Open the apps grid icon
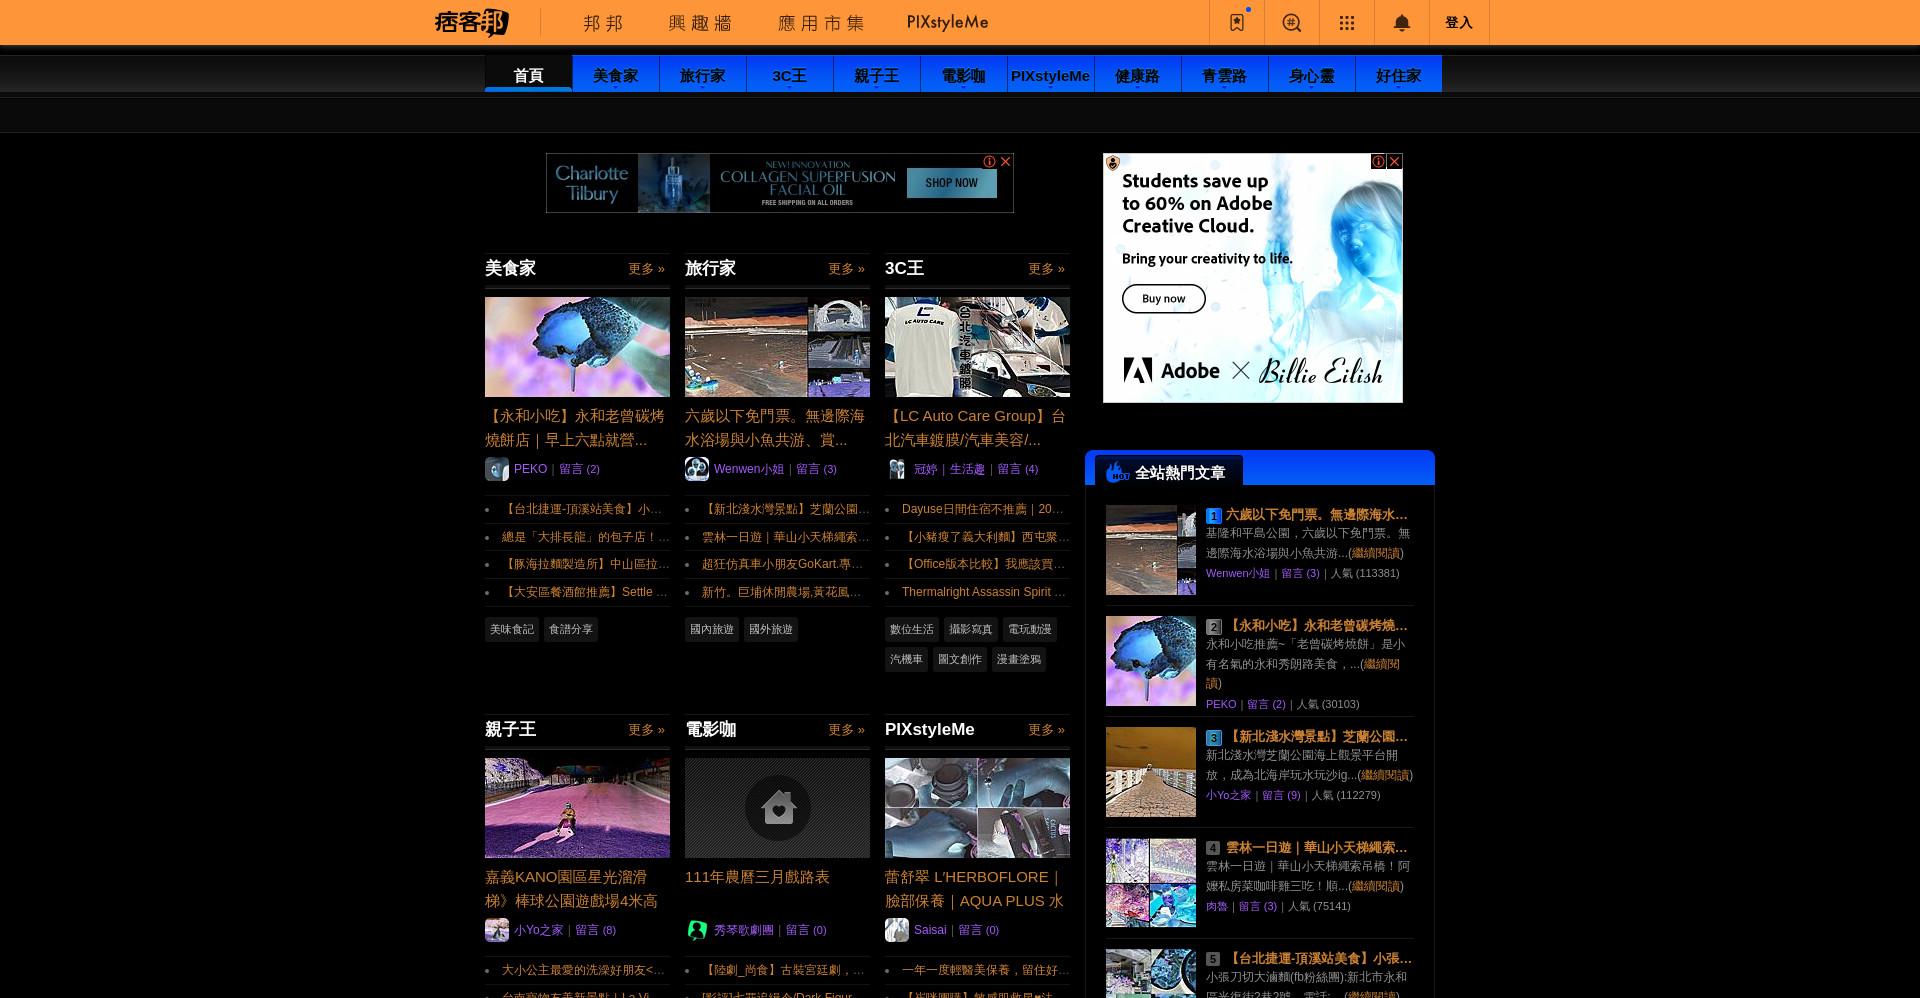 tap(1347, 22)
